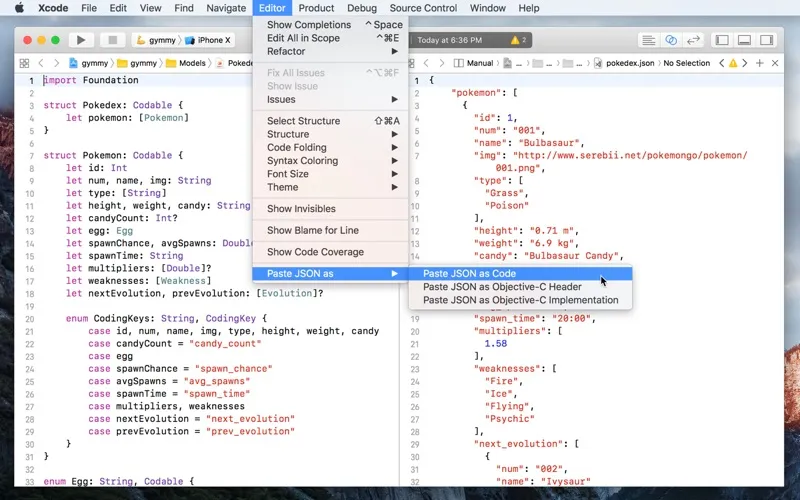Toggle Show Invisibles
The width and height of the screenshot is (800, 500).
(x=330, y=209)
